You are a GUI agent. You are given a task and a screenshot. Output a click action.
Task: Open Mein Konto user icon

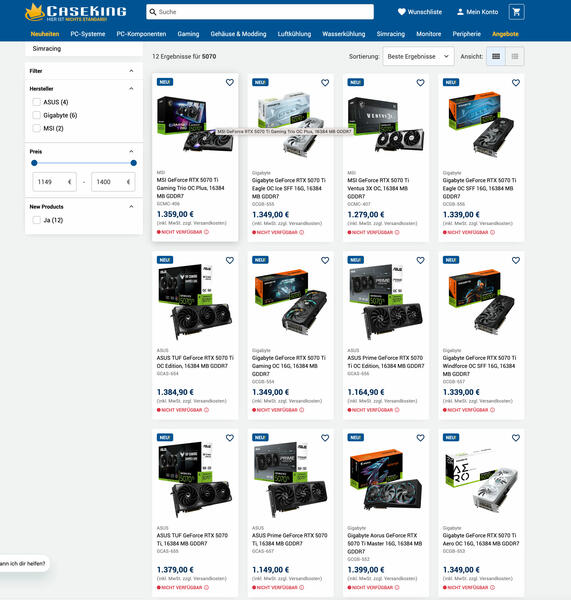[x=460, y=12]
